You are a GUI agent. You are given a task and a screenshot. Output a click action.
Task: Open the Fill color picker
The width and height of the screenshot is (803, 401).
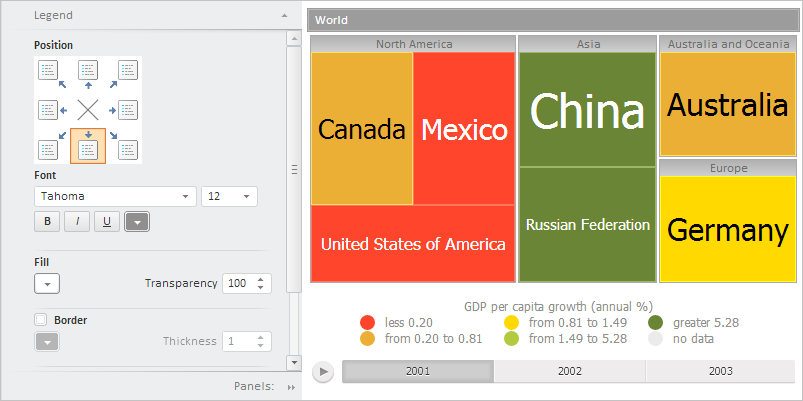[x=47, y=283]
